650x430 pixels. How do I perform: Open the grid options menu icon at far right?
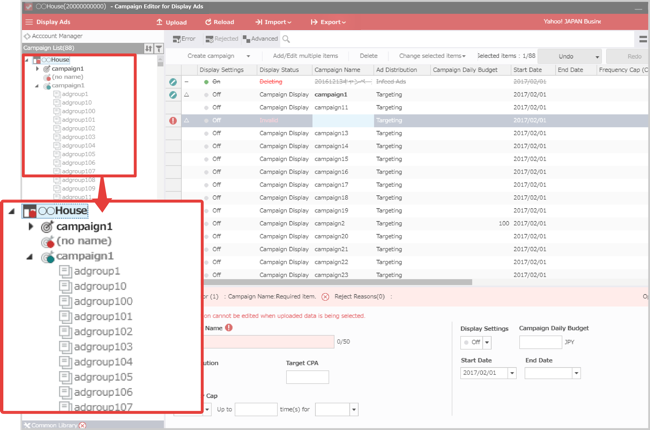643,39
